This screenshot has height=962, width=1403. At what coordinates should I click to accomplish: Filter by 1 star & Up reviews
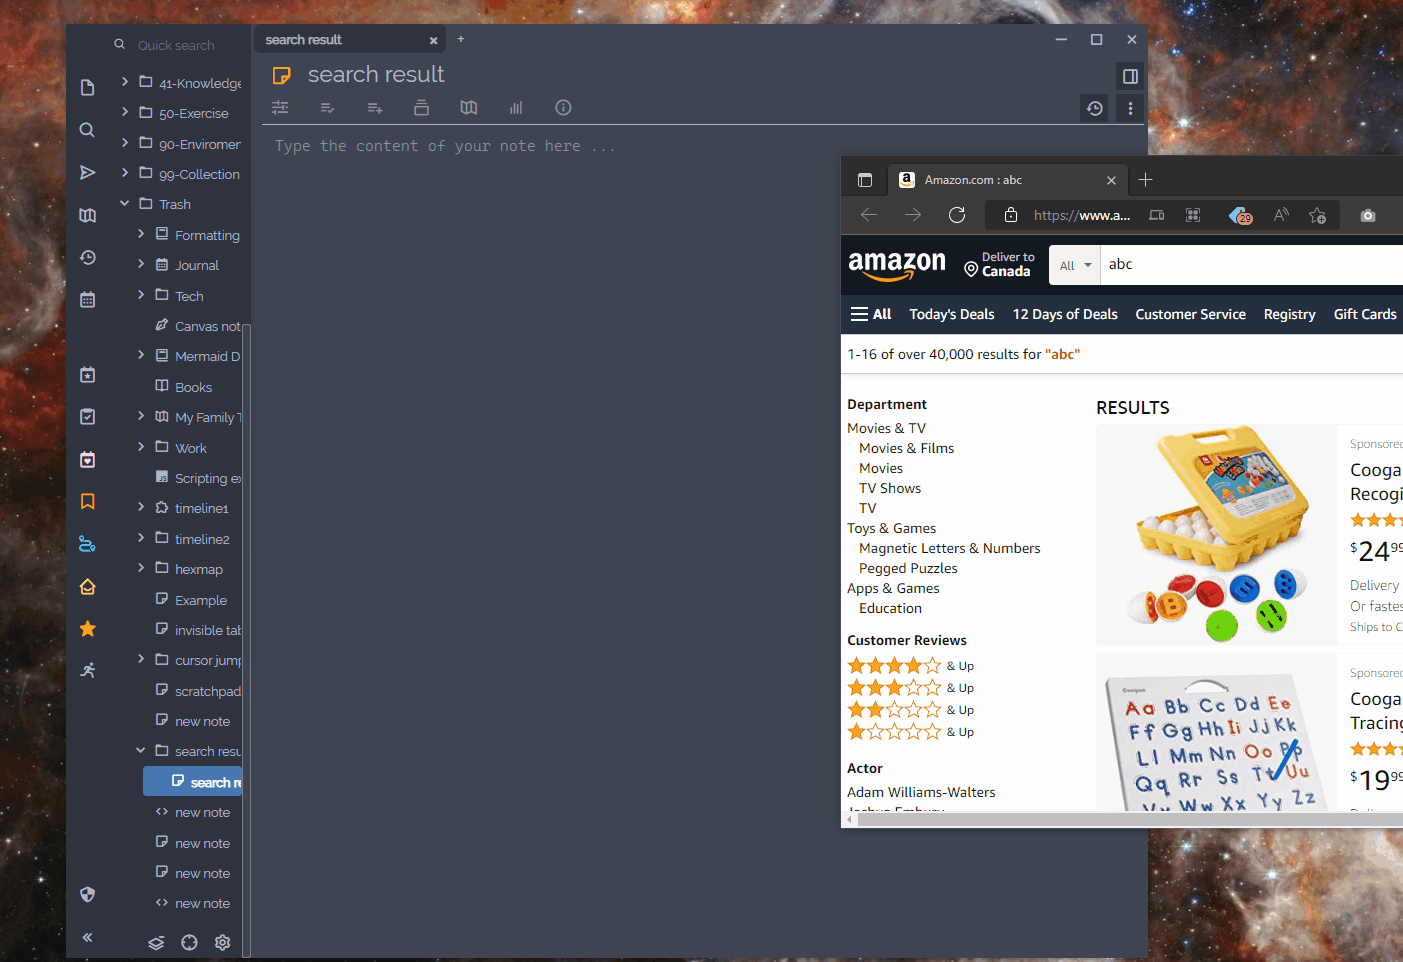[x=910, y=732]
